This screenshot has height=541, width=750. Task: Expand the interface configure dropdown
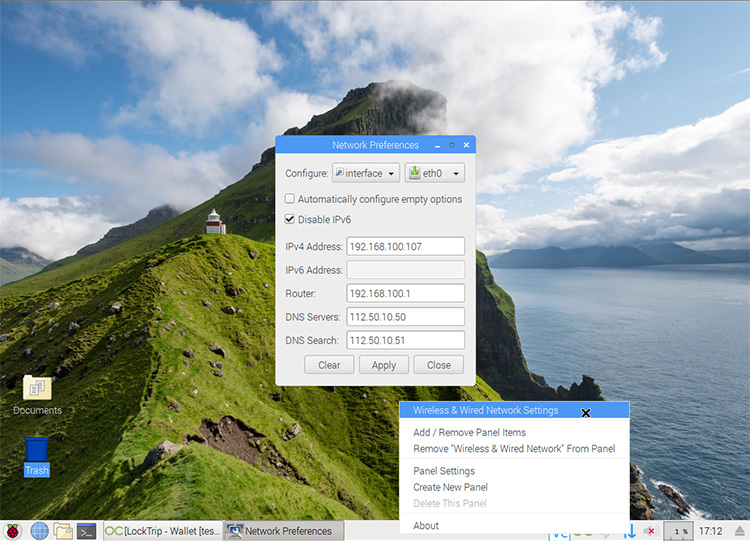pos(366,173)
